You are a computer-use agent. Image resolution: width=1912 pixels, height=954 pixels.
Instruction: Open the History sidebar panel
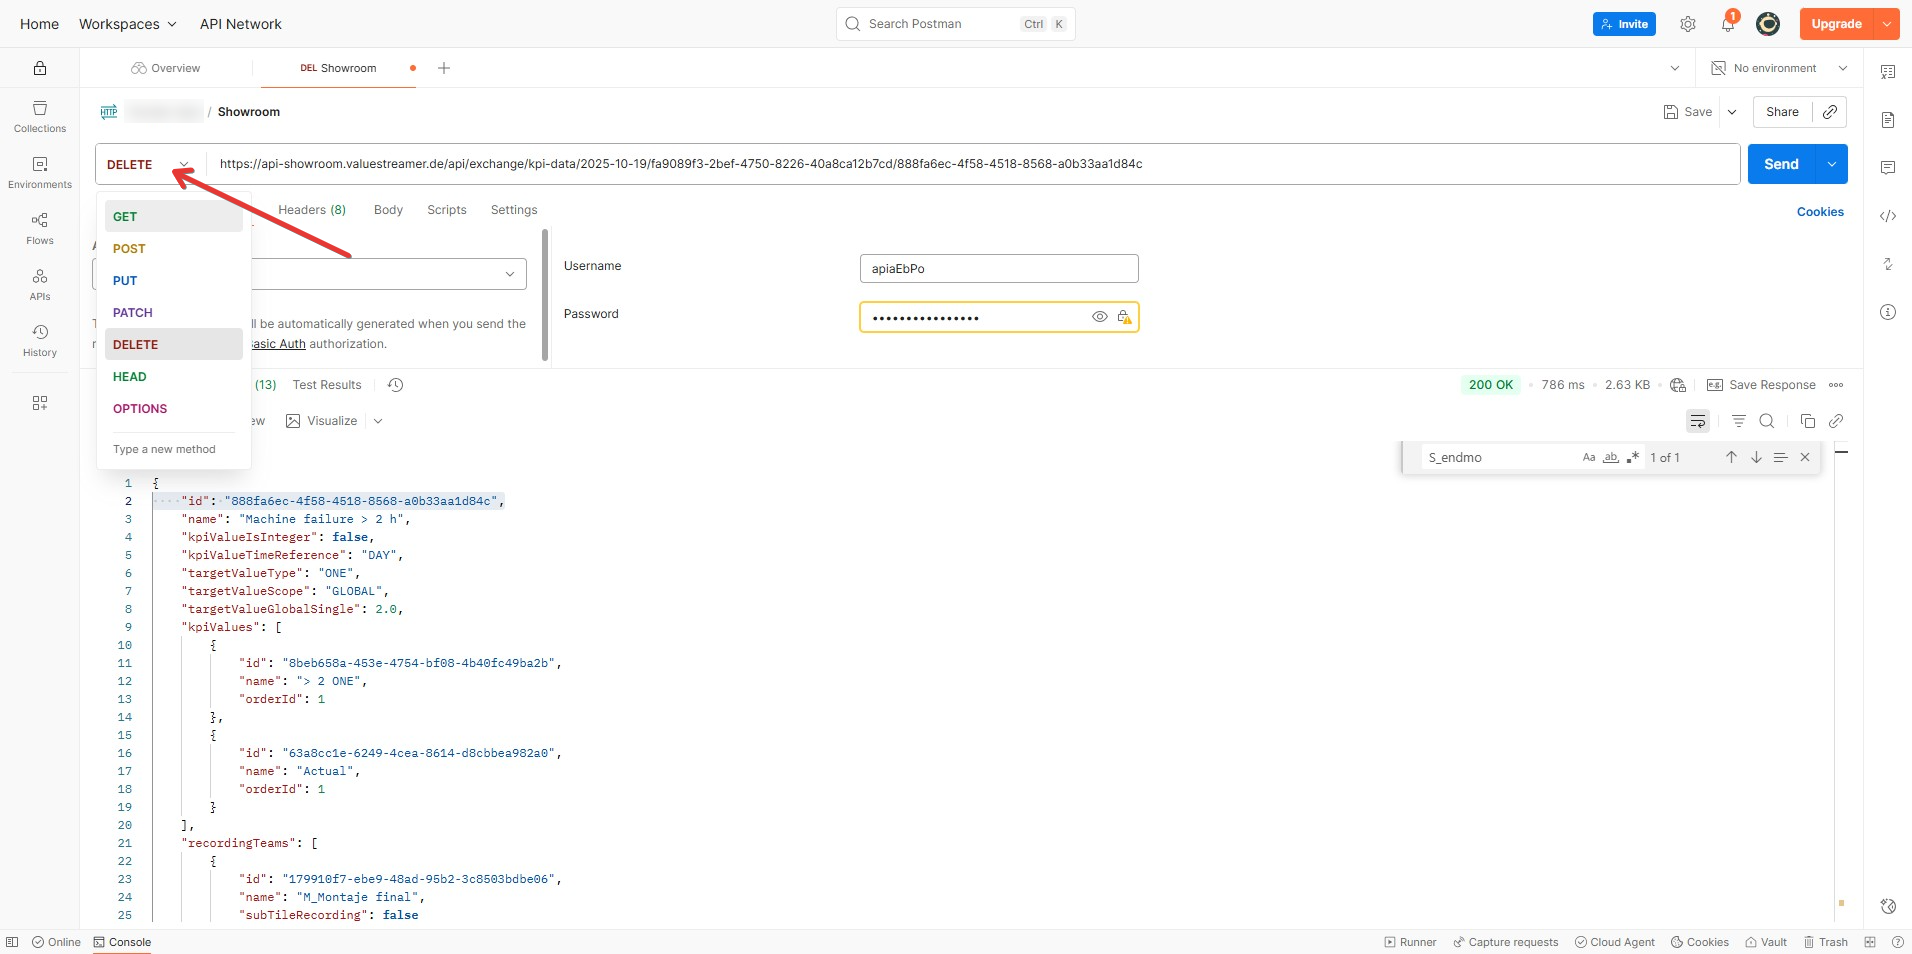pyautogui.click(x=40, y=340)
